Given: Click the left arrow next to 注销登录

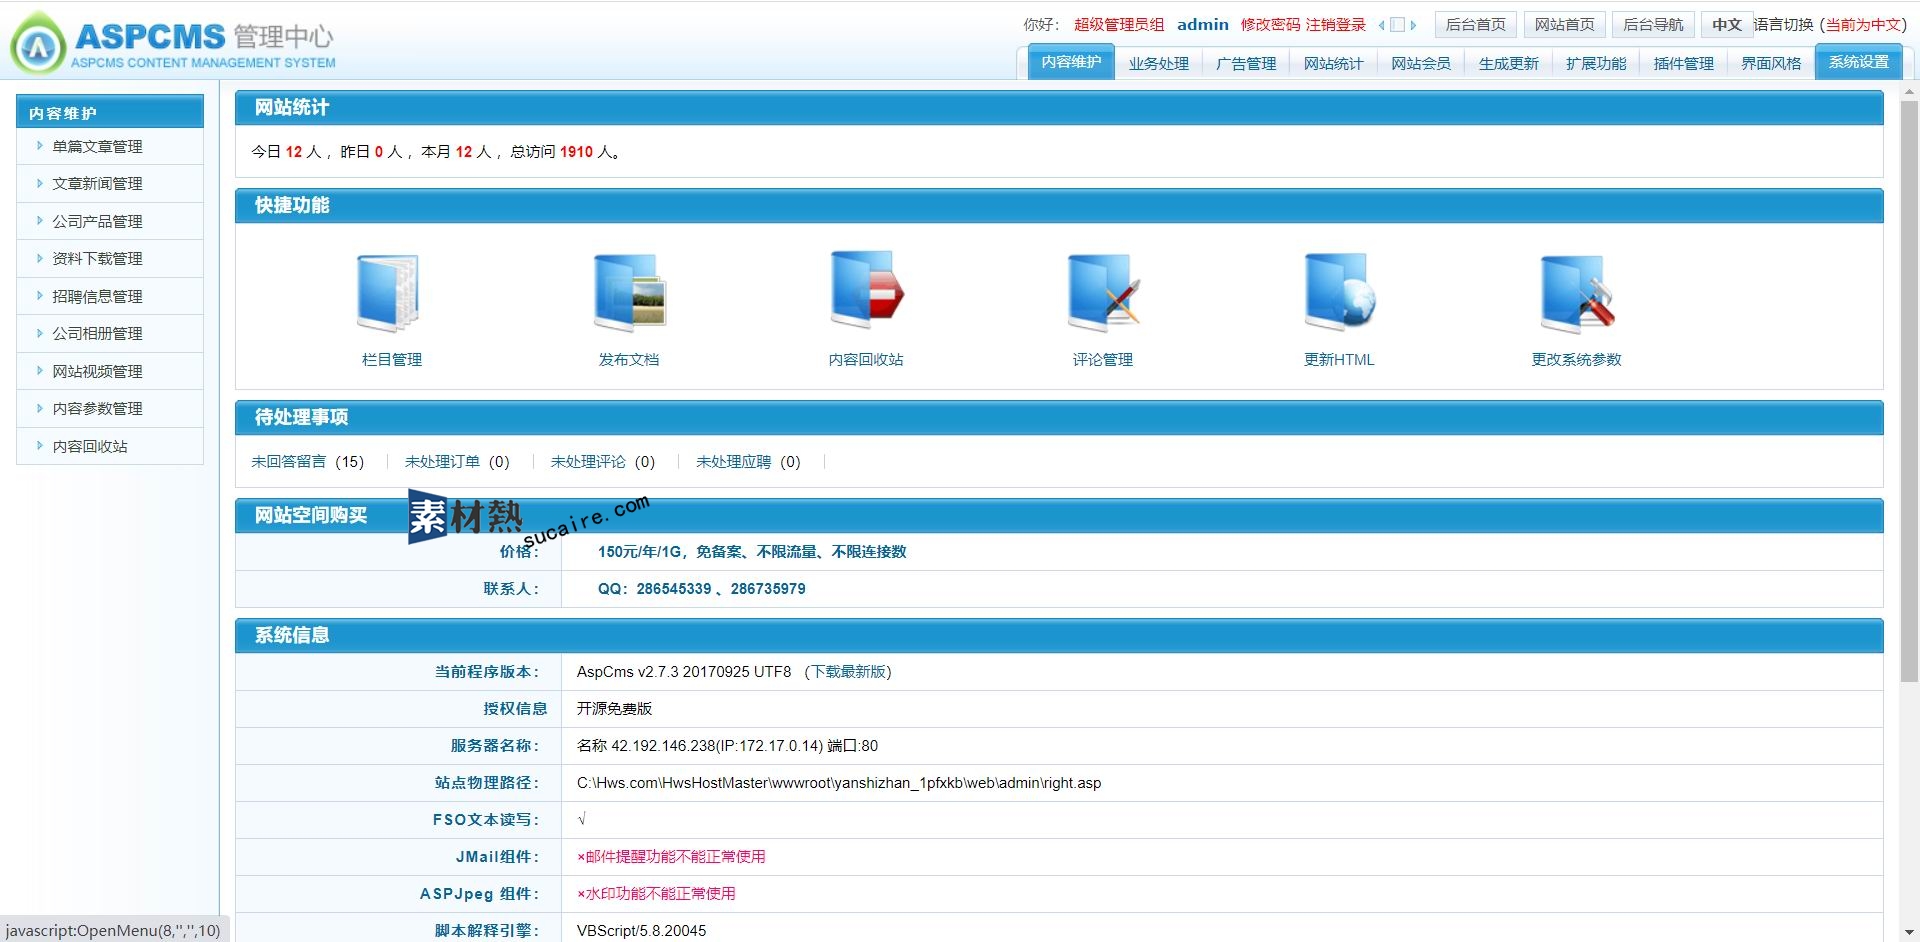Looking at the screenshot, I should point(1382,26).
